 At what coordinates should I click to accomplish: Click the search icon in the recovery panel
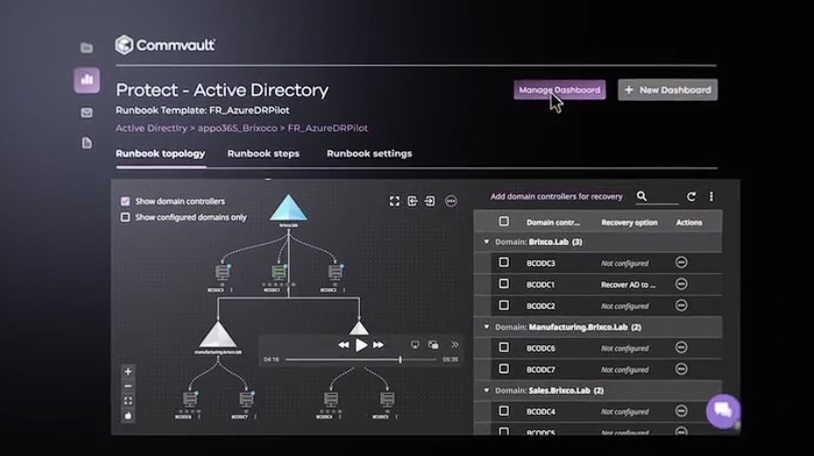coord(642,196)
